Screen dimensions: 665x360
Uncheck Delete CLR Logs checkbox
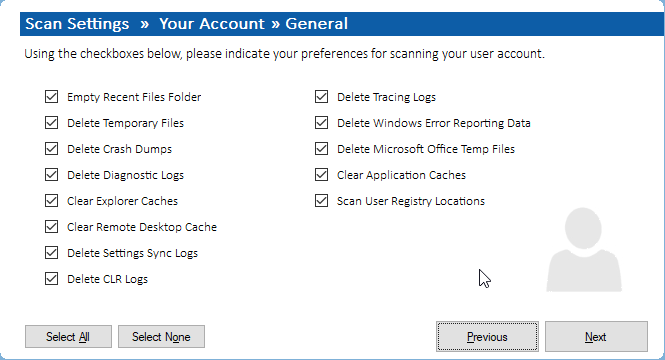pos(51,279)
